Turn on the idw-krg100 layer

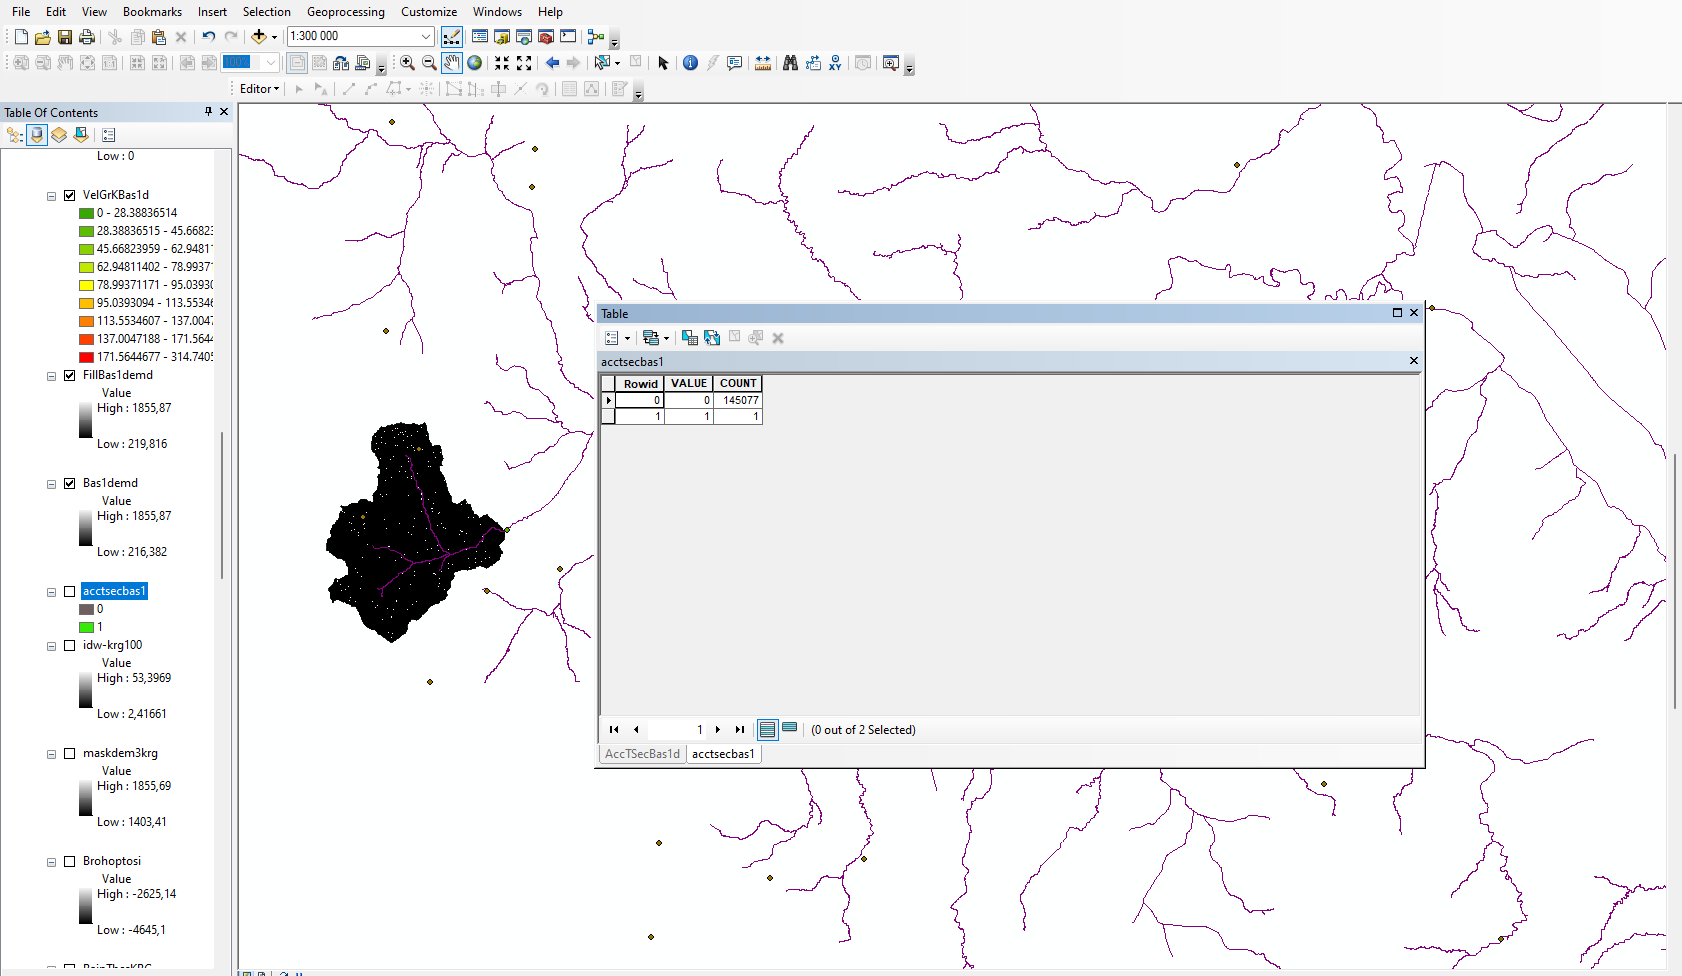(x=70, y=645)
